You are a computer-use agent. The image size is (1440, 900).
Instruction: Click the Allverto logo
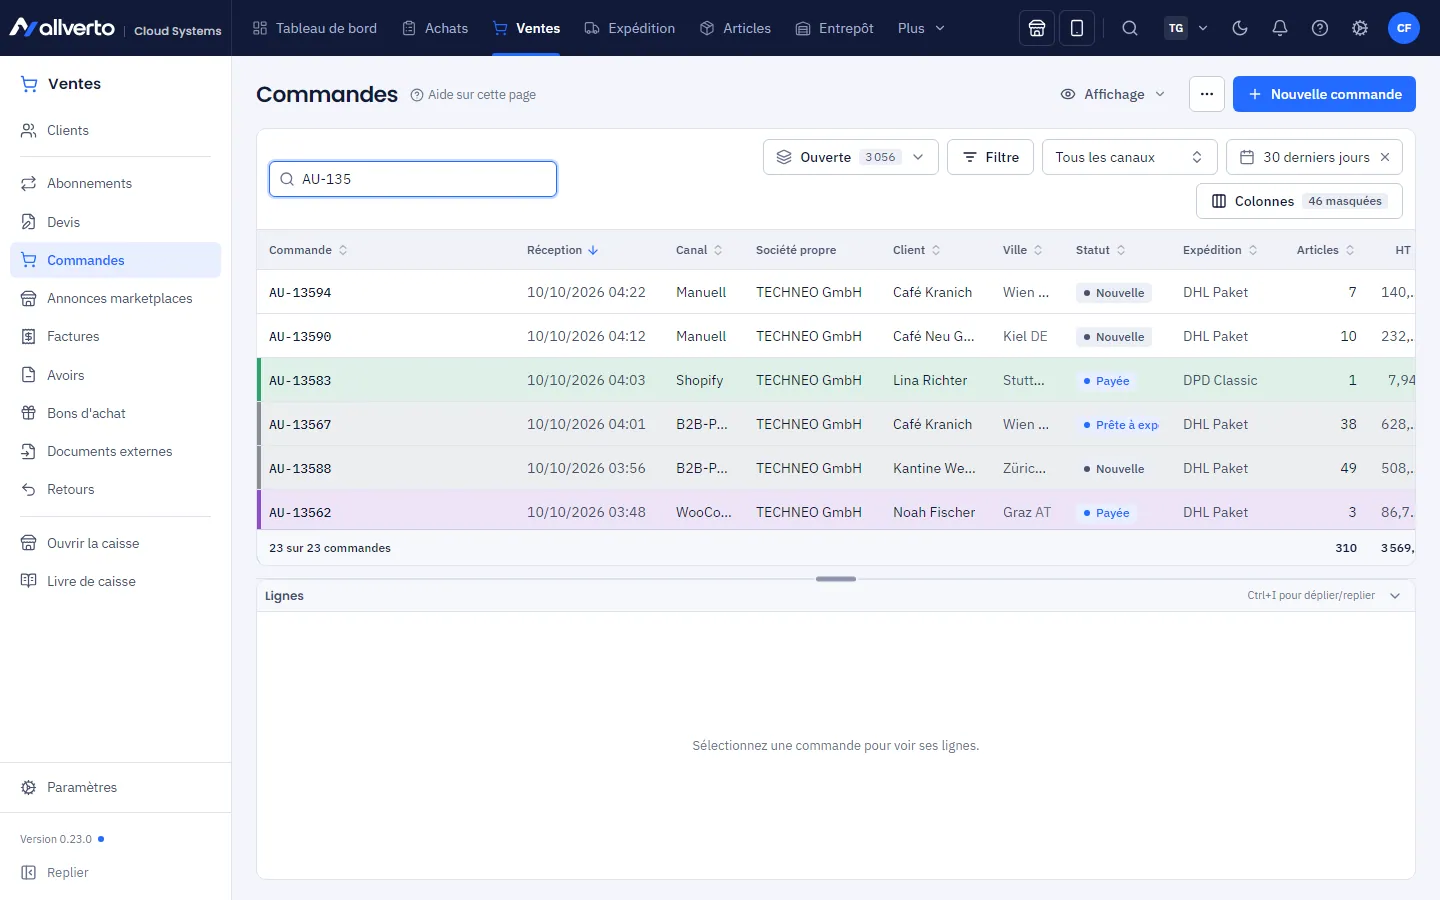[x=62, y=28]
